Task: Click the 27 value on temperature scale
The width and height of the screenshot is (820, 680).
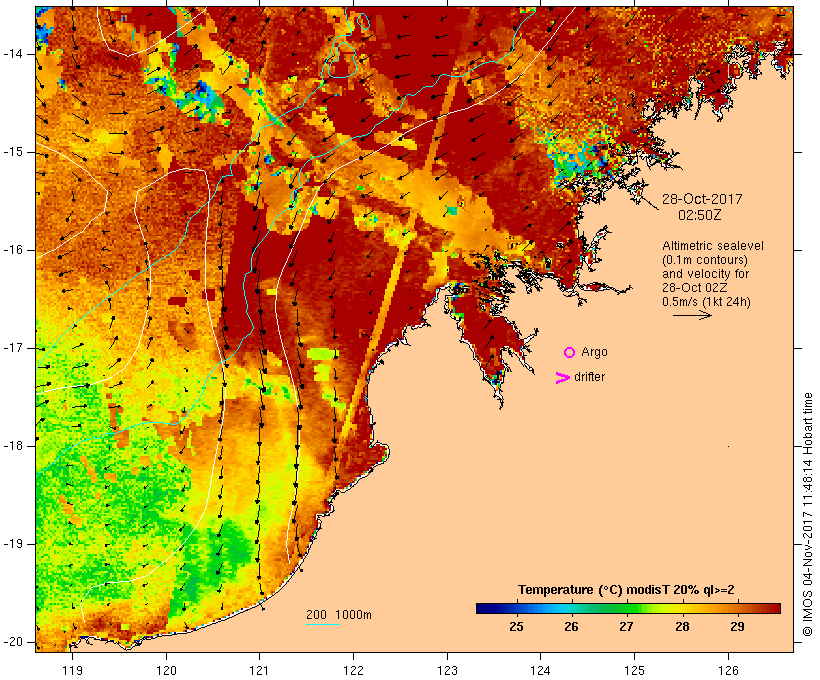Action: click(x=627, y=627)
